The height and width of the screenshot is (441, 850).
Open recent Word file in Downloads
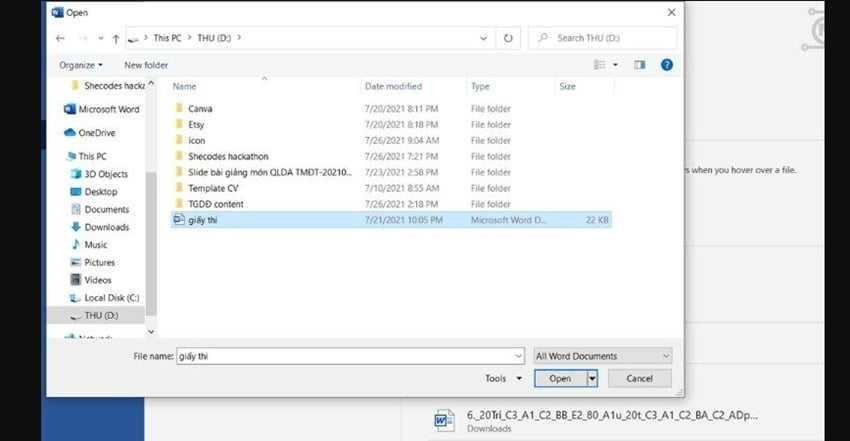pyautogui.click(x=596, y=421)
